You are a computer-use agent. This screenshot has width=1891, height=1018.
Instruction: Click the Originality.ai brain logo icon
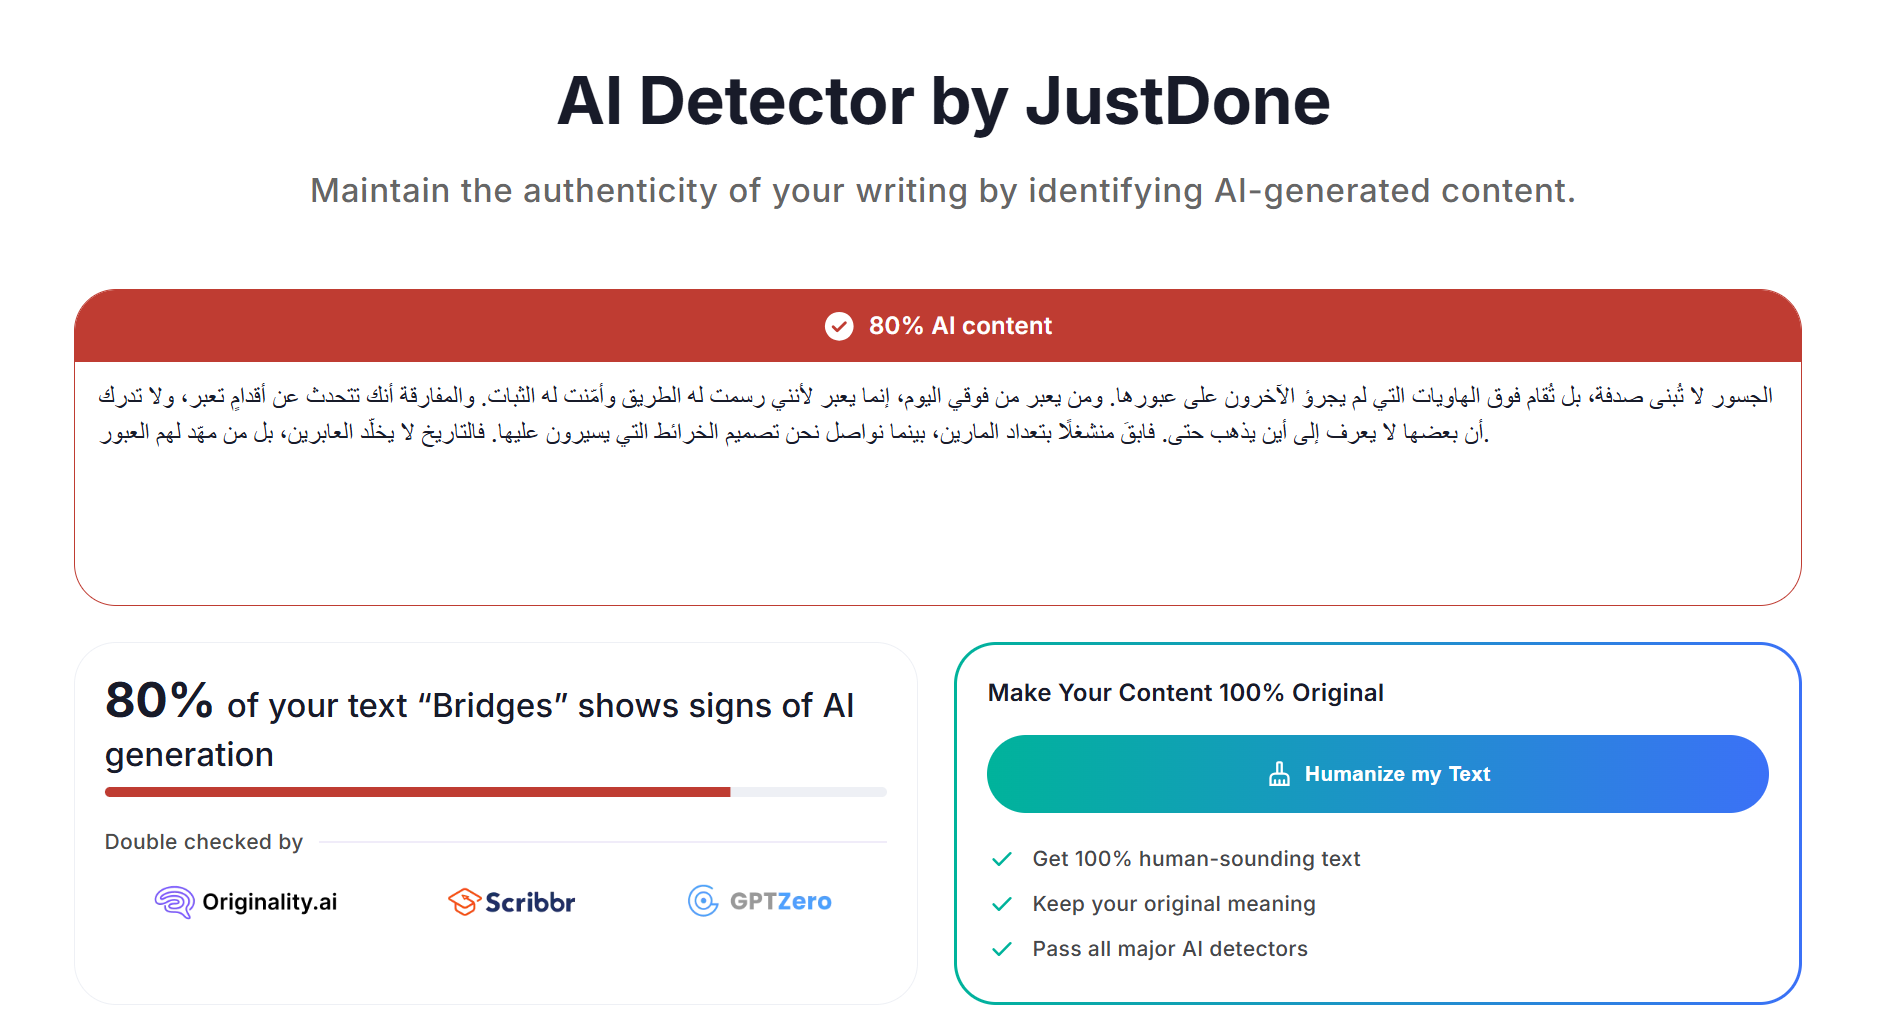[174, 902]
